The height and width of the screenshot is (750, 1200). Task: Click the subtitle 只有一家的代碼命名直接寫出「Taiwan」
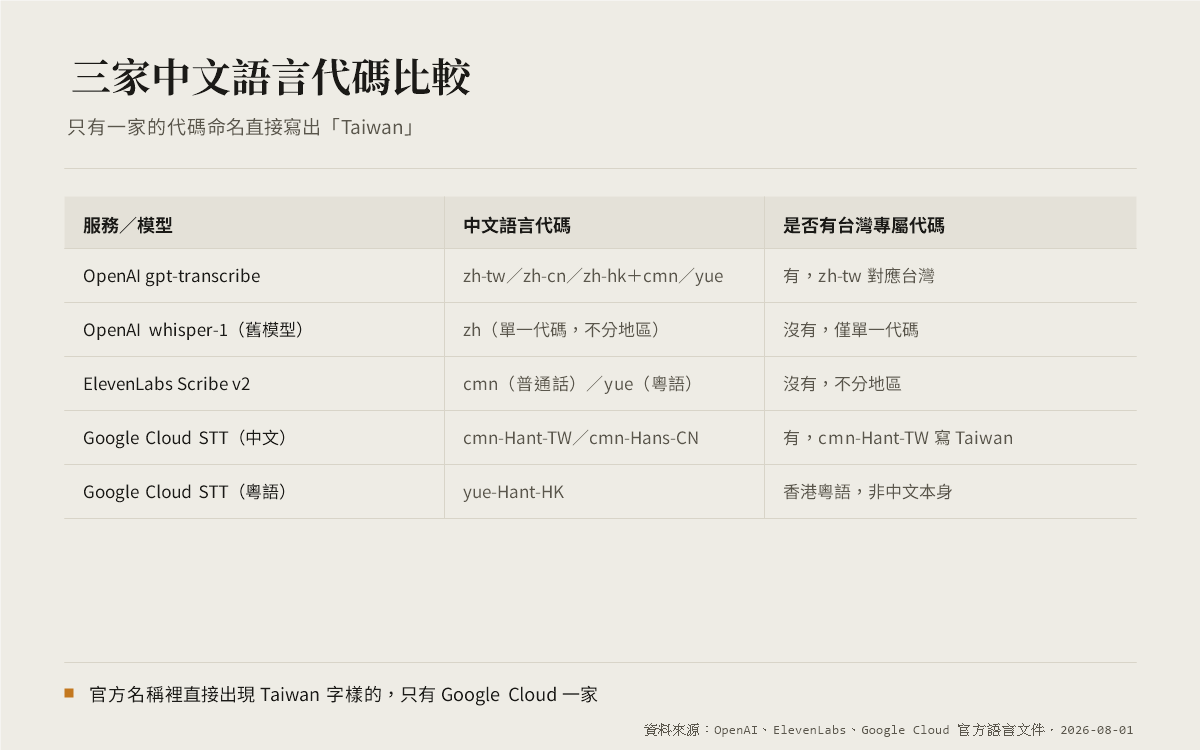coord(242,128)
